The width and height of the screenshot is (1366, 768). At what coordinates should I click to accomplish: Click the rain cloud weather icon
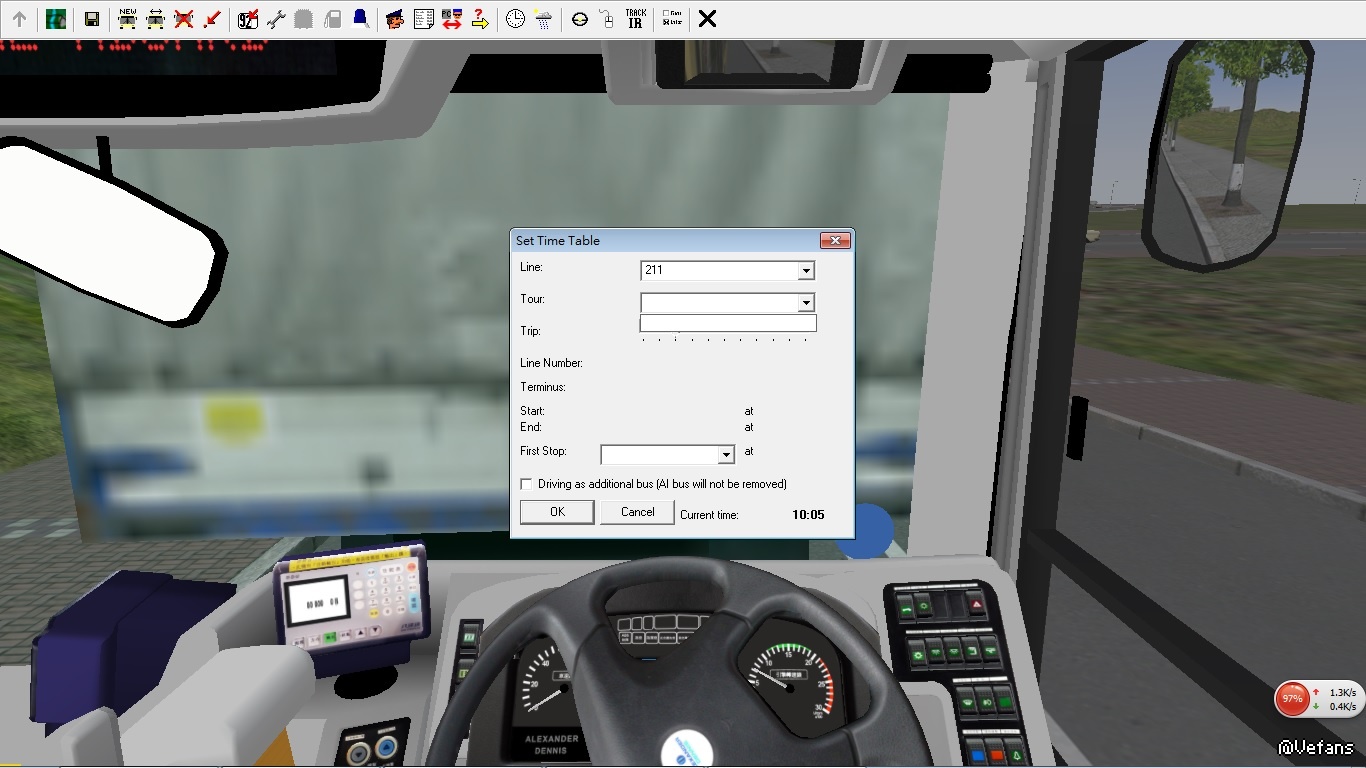[544, 19]
